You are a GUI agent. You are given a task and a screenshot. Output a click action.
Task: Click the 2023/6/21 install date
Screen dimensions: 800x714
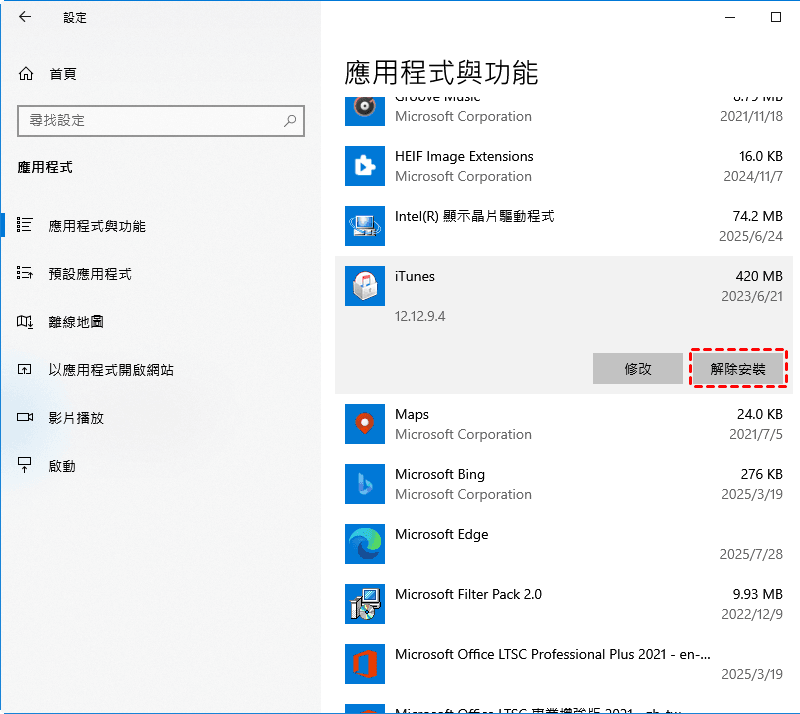(x=752, y=296)
